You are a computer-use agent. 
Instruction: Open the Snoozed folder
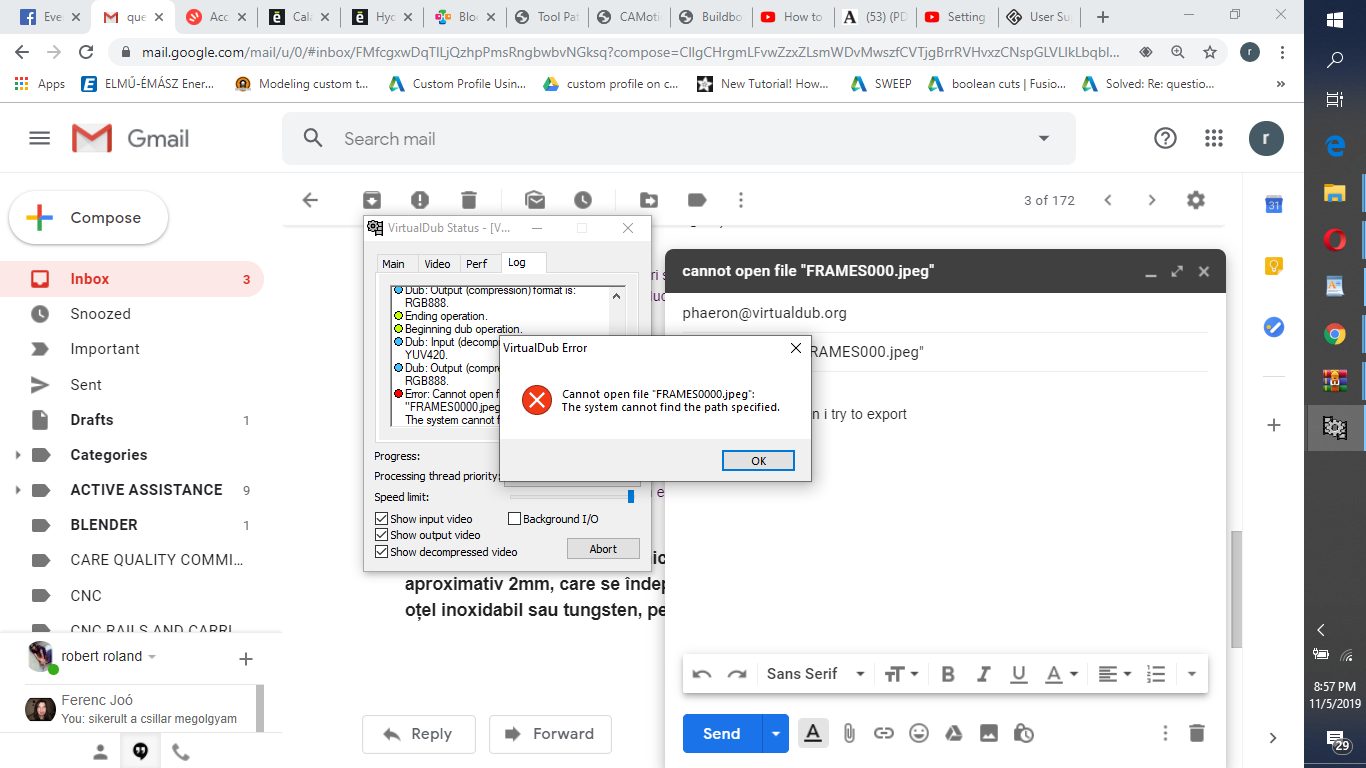point(132,314)
